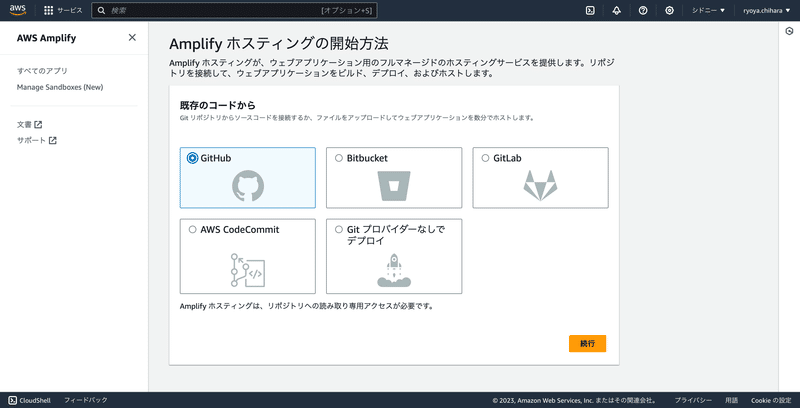
Task: Open フィードバック in the footer
Action: click(86, 400)
